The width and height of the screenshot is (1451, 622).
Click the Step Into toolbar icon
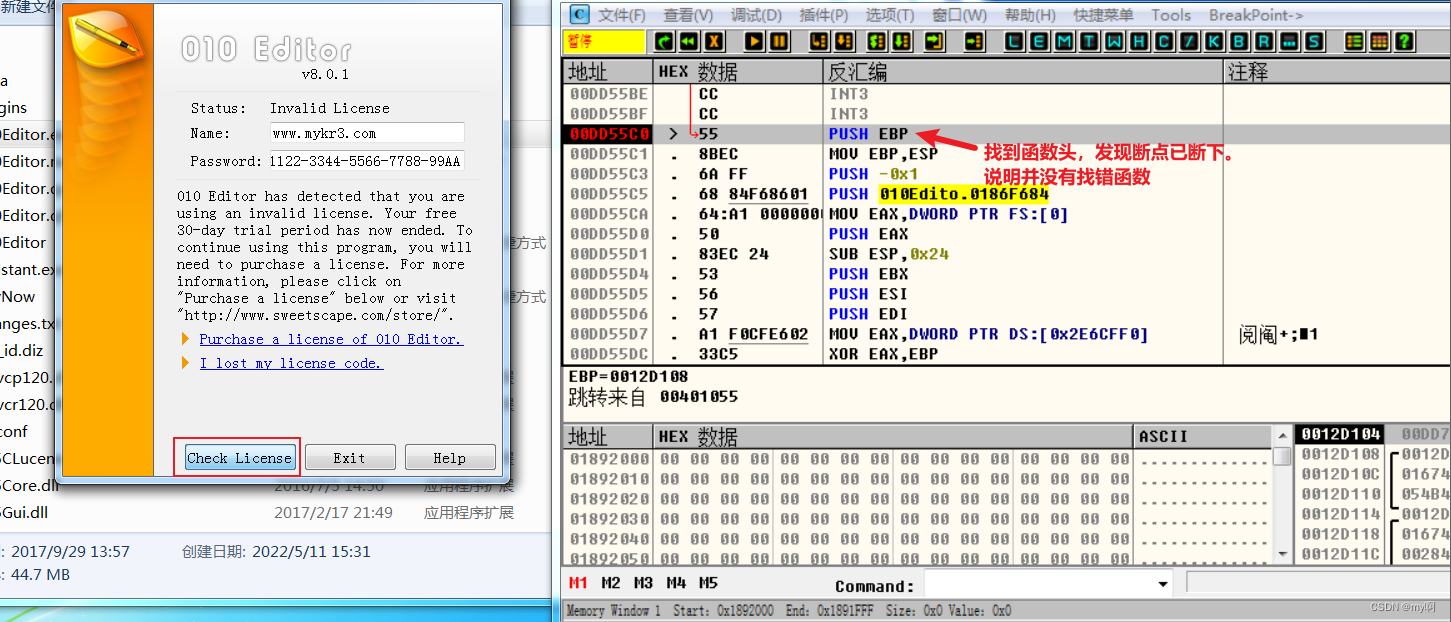click(x=818, y=41)
